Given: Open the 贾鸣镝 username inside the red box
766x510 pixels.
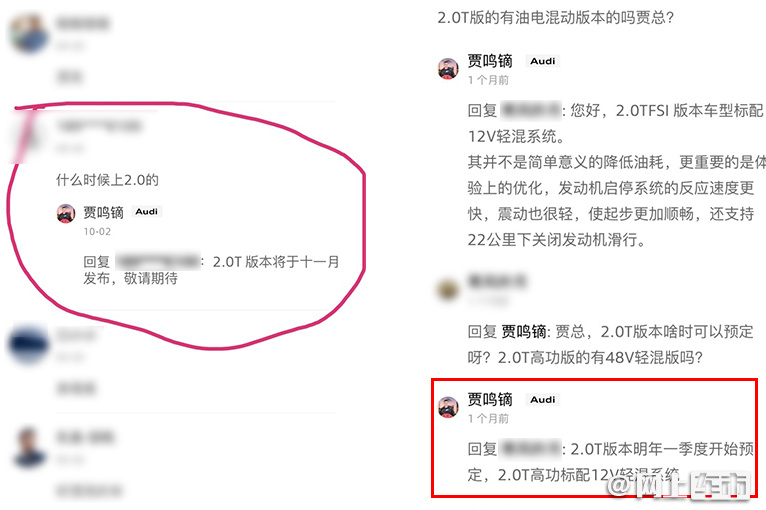Looking at the screenshot, I should pyautogui.click(x=490, y=400).
